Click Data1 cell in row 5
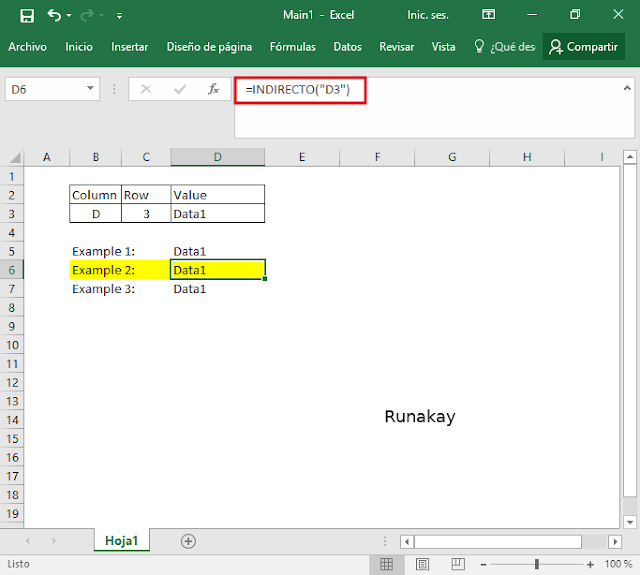This screenshot has height=575, width=640. pos(218,251)
